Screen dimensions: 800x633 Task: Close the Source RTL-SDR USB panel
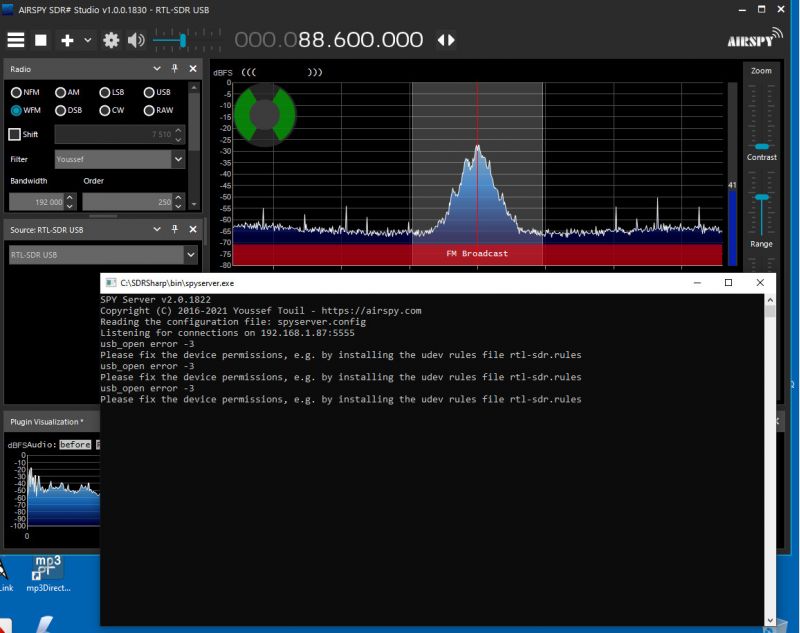pyautogui.click(x=193, y=229)
